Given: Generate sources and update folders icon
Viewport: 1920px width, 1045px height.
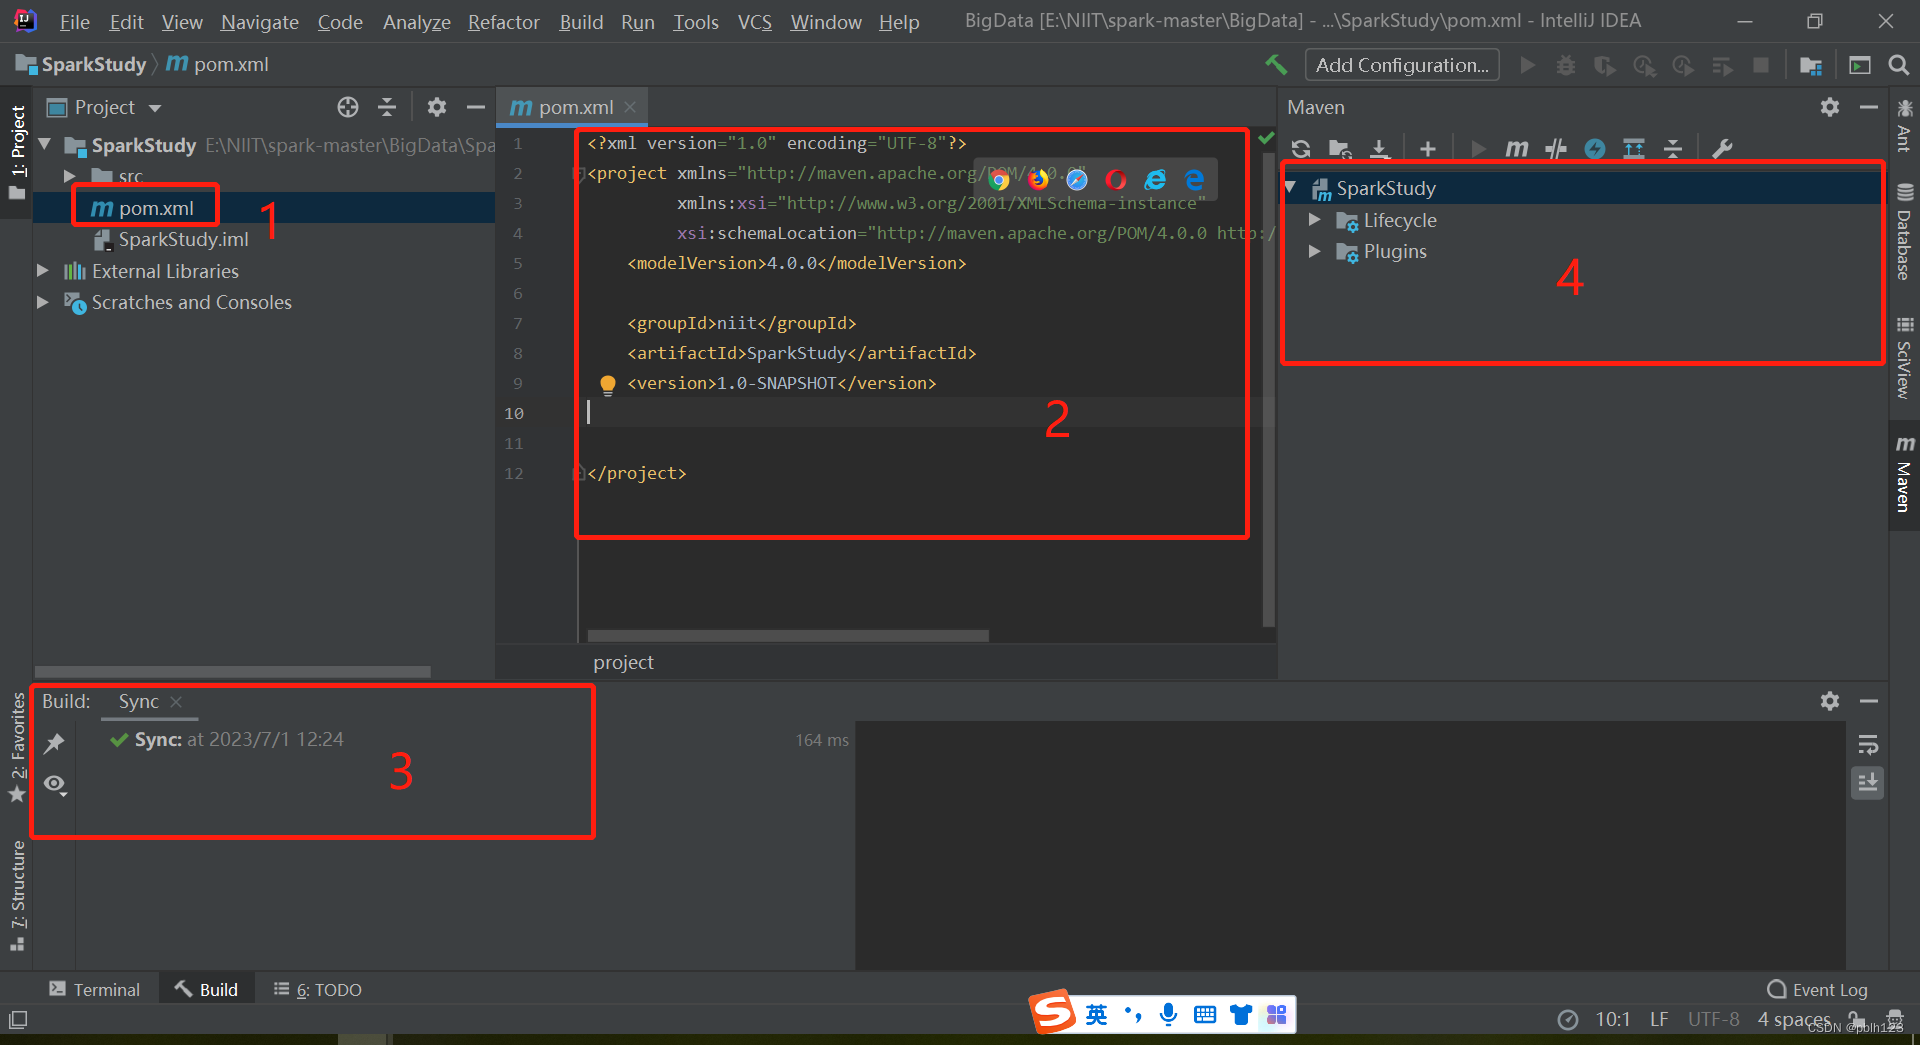Looking at the screenshot, I should 1340,149.
